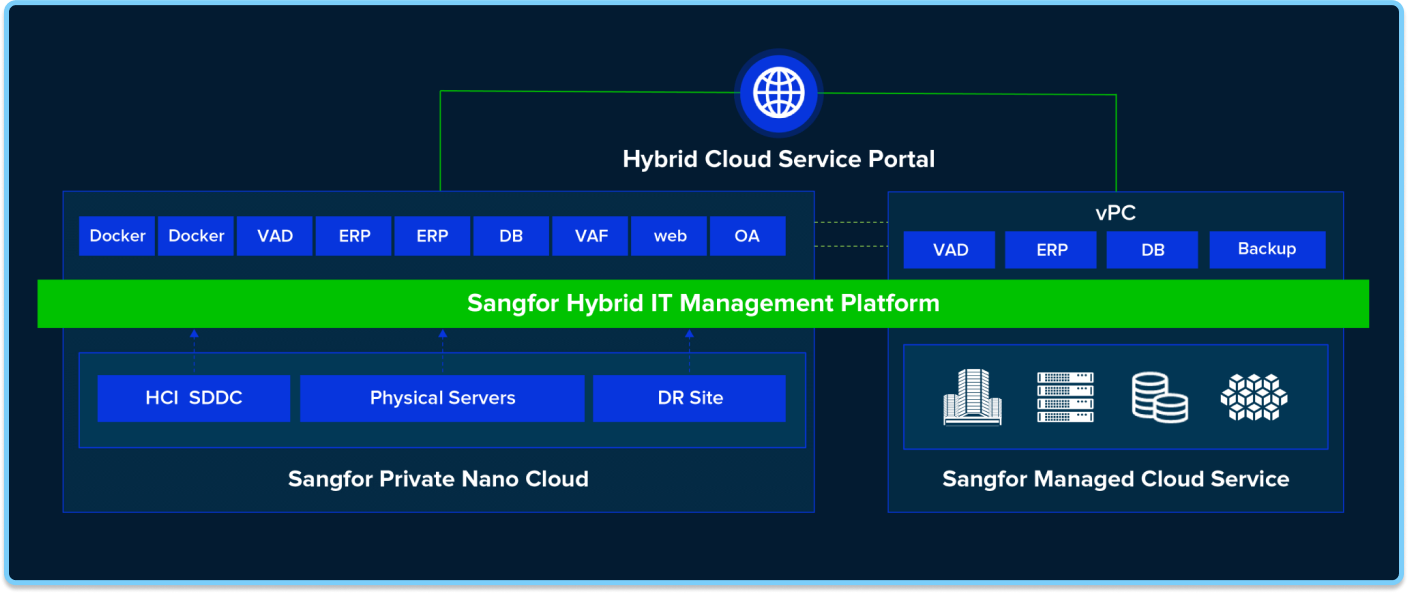The height and width of the screenshot is (594, 1408).
Task: Click the leftmost Docker block
Action: (x=117, y=236)
